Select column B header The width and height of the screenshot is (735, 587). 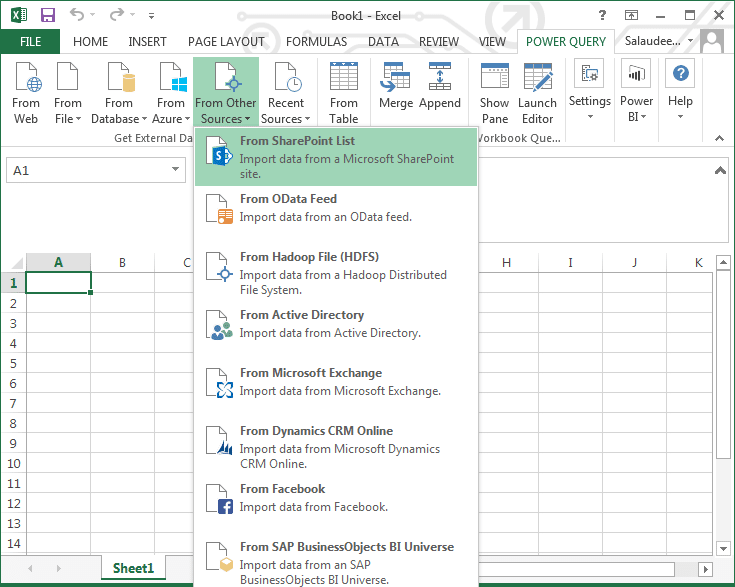pyautogui.click(x=122, y=263)
